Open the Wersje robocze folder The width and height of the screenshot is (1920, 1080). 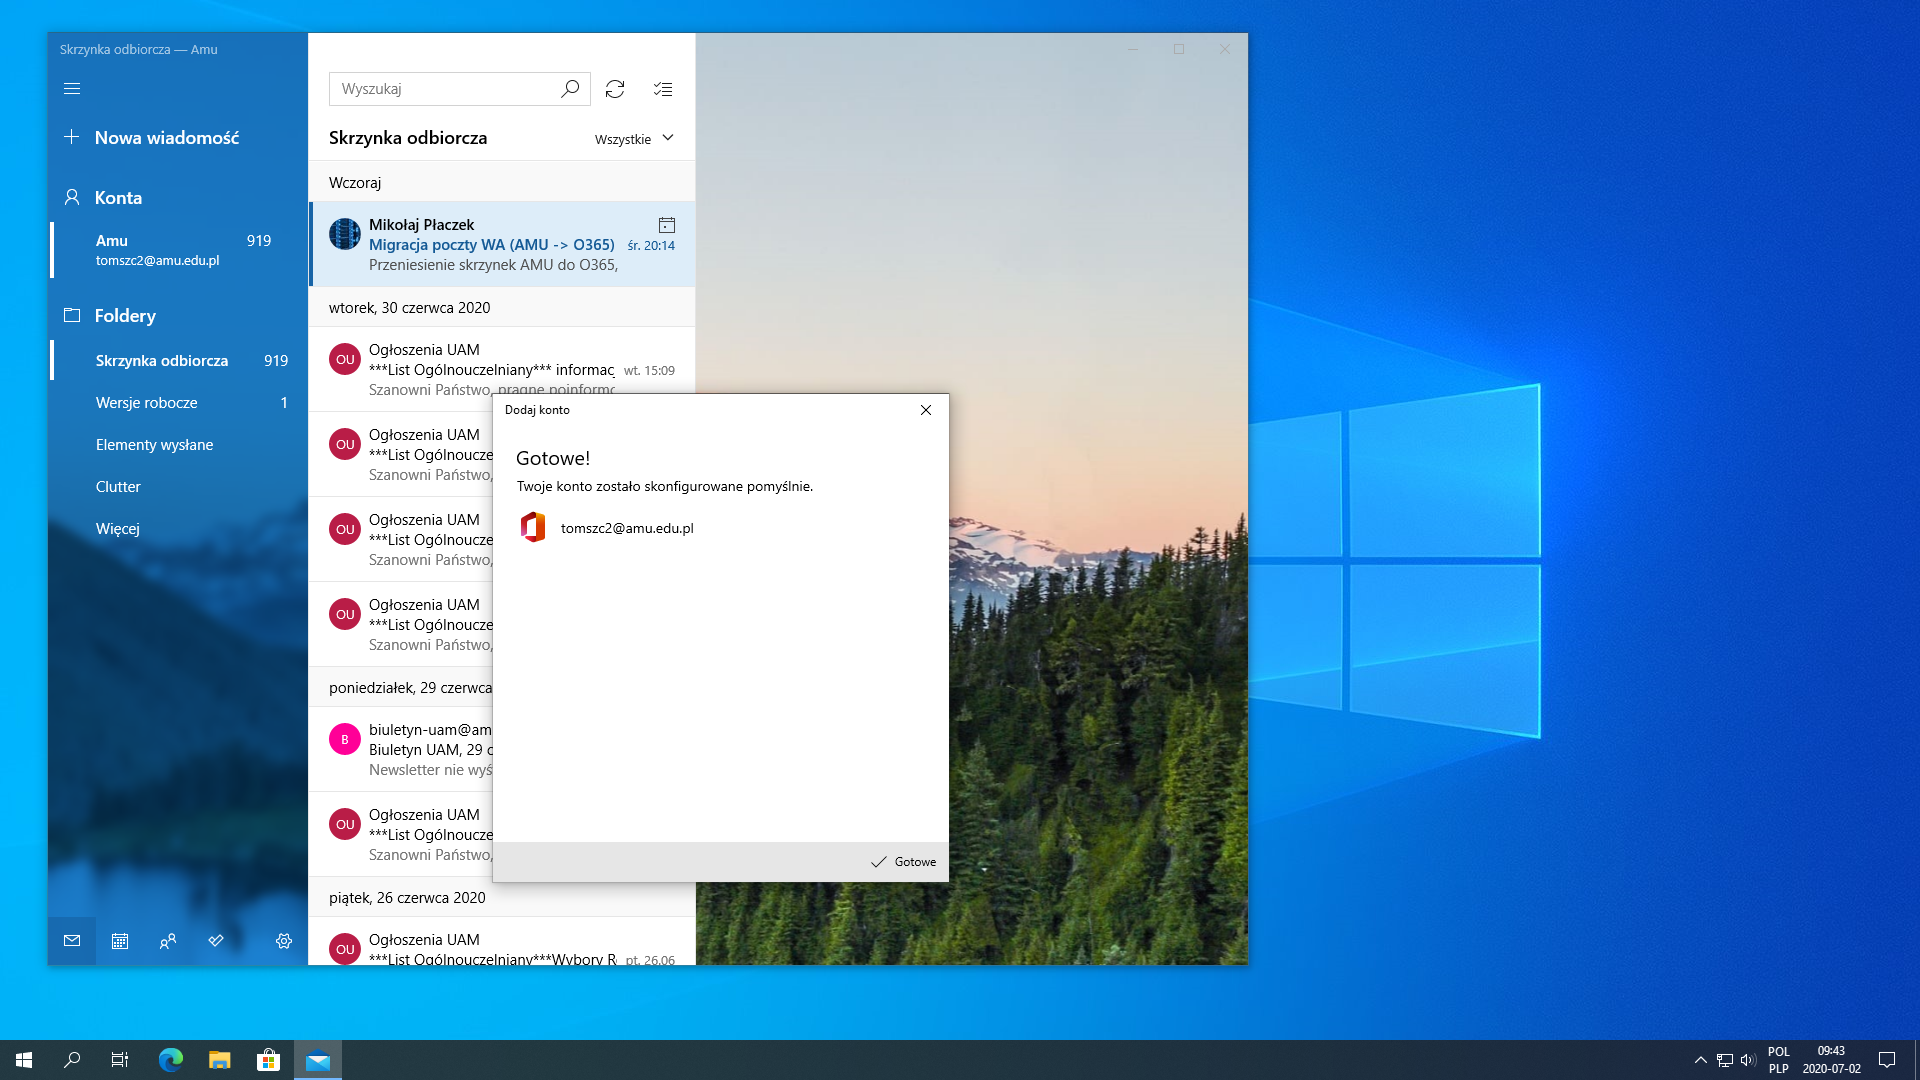pyautogui.click(x=147, y=403)
